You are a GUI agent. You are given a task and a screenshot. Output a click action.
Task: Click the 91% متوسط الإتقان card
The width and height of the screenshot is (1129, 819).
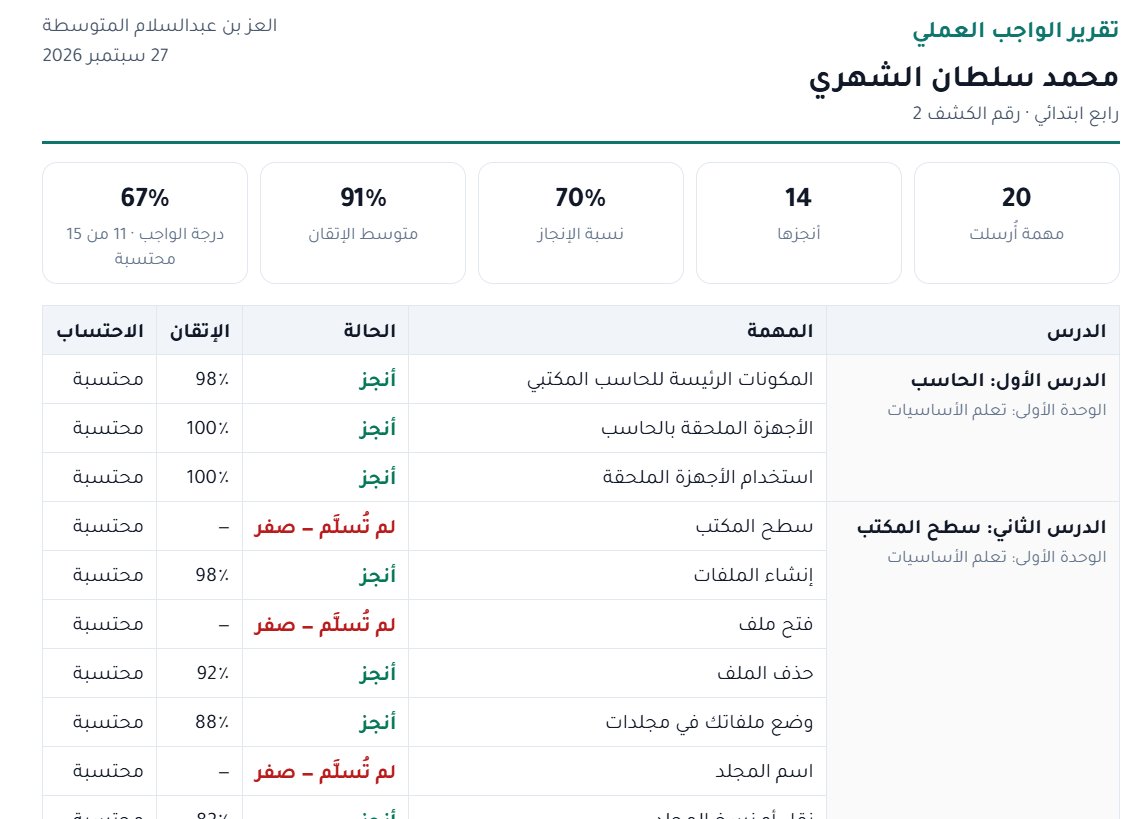(363, 223)
